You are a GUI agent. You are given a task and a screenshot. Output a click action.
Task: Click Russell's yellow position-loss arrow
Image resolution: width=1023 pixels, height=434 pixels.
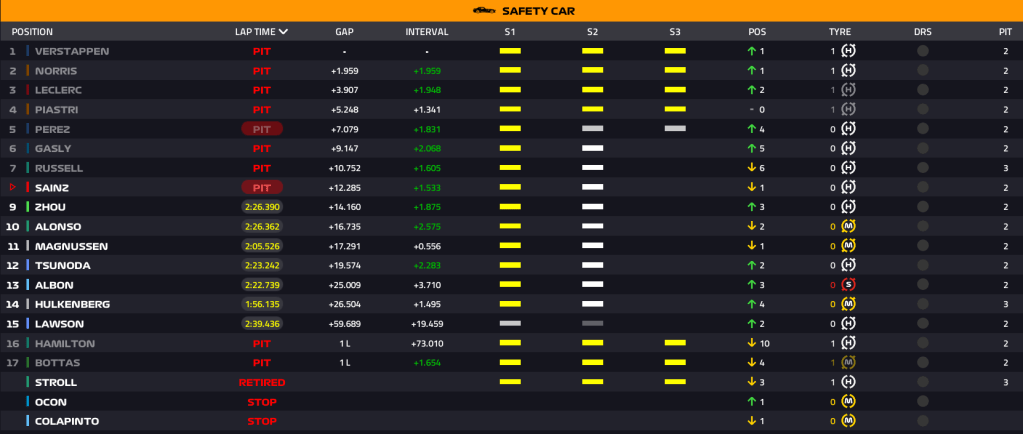point(752,168)
